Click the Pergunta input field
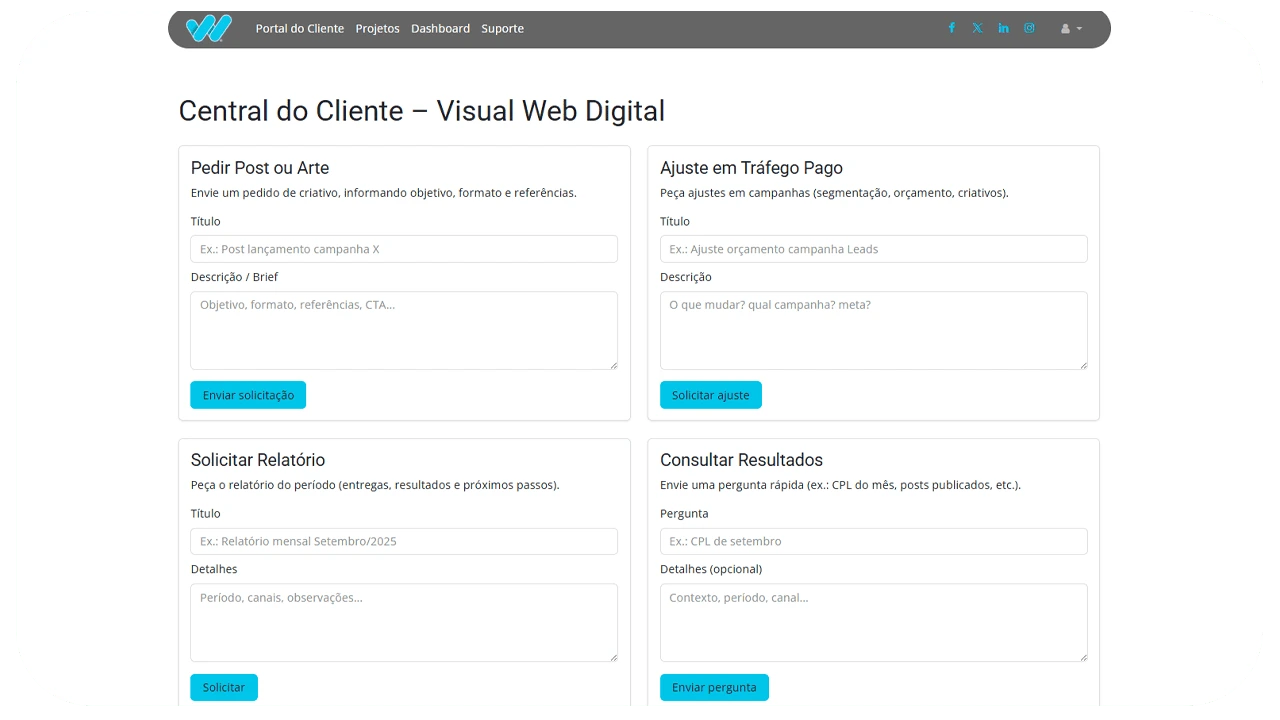1280x720 pixels. [873, 541]
